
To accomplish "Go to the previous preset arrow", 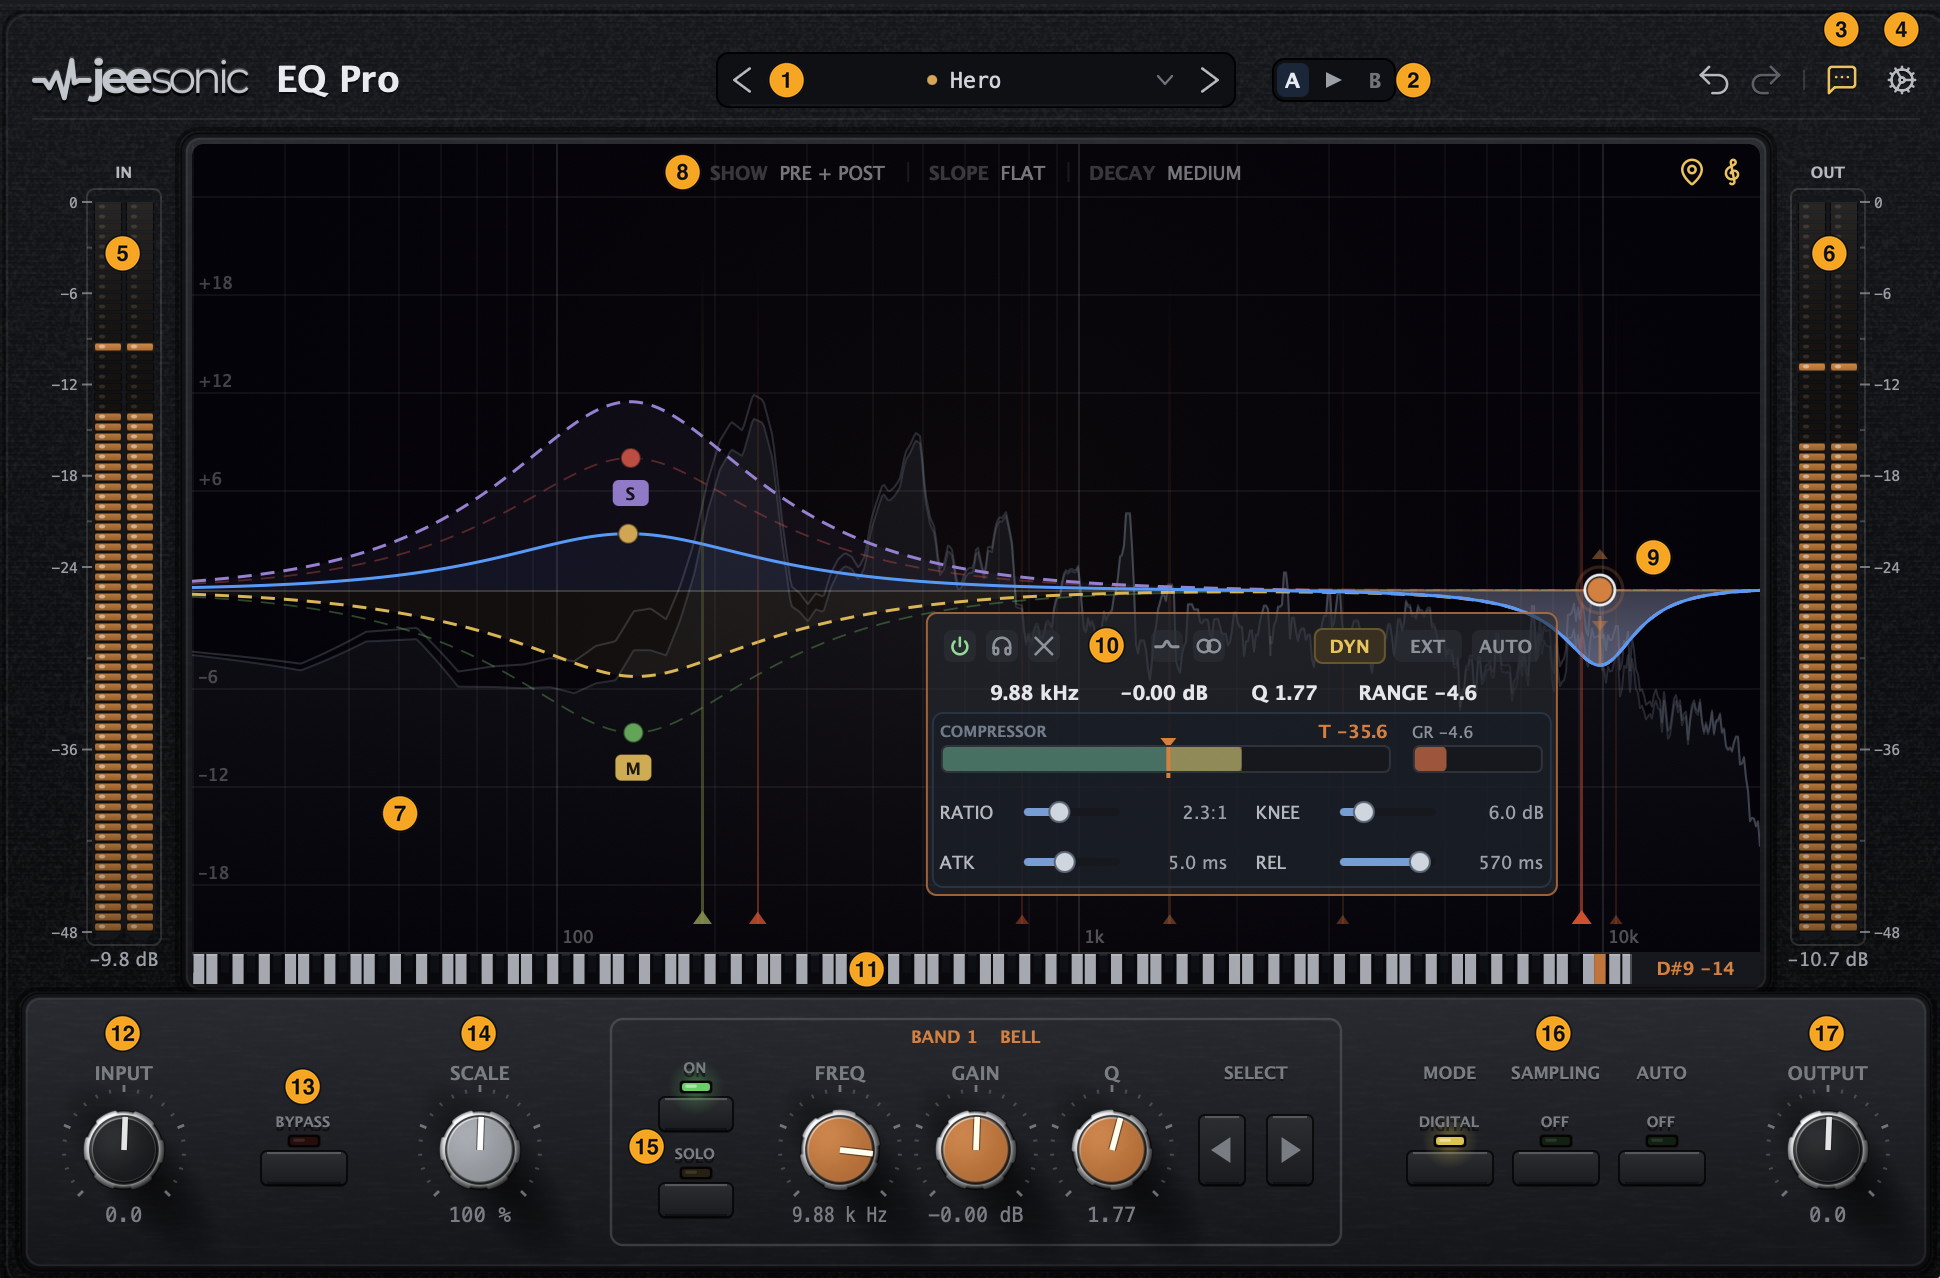I will pos(742,80).
